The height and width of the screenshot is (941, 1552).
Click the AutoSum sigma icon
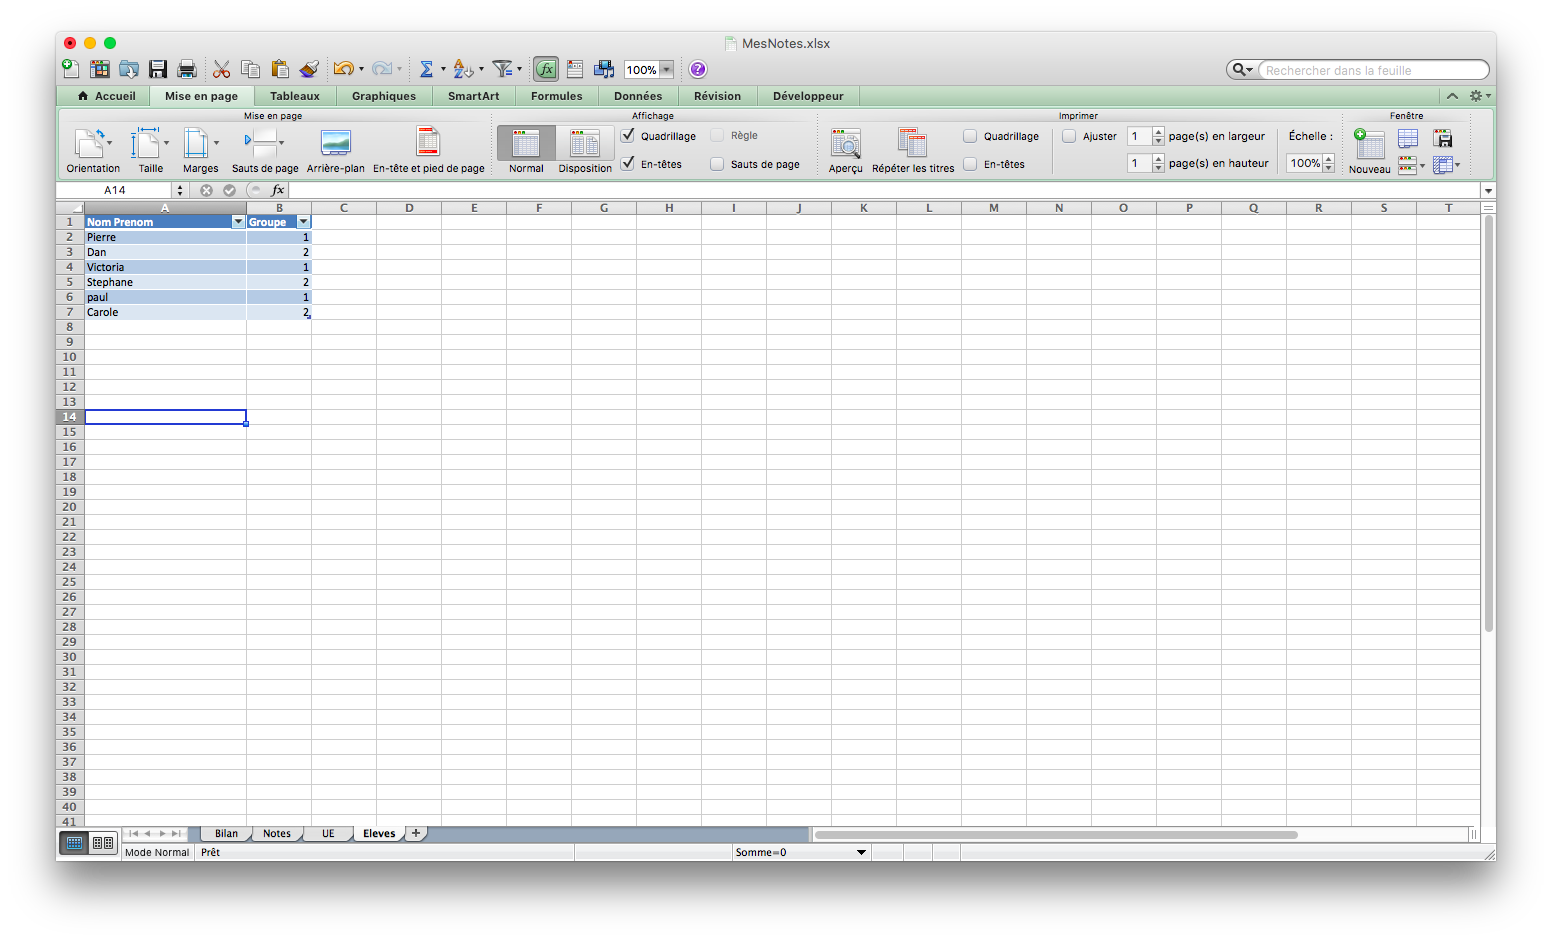pyautogui.click(x=426, y=69)
